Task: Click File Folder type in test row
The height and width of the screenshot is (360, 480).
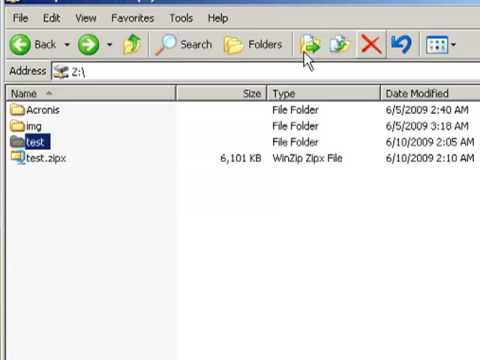Action: [295, 142]
